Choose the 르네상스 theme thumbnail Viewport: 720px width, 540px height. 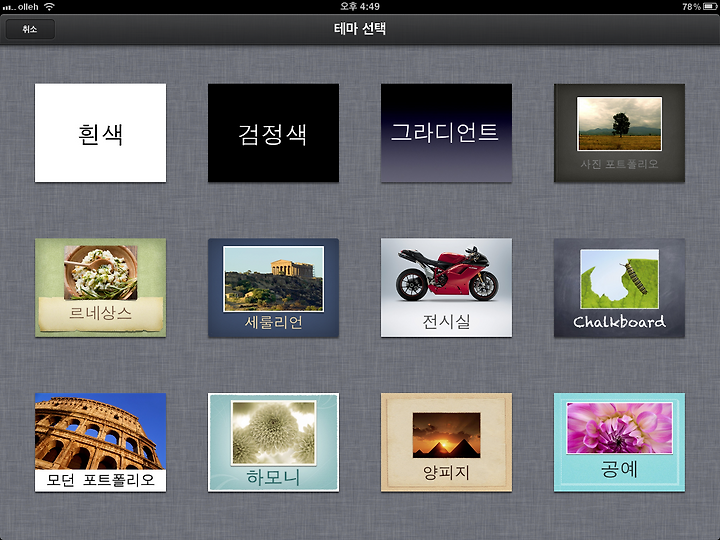coord(100,287)
